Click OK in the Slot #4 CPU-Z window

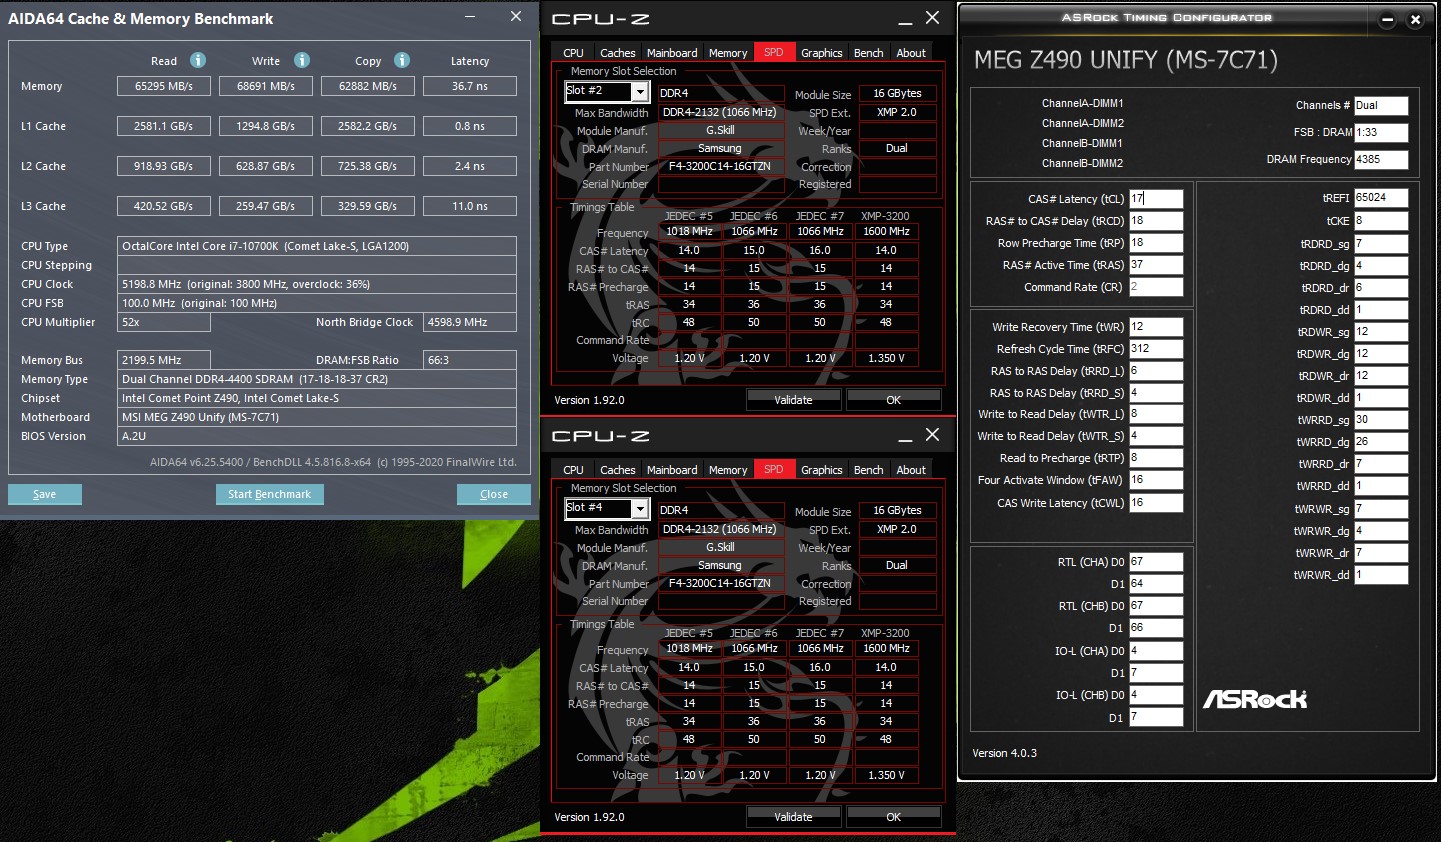pos(893,817)
